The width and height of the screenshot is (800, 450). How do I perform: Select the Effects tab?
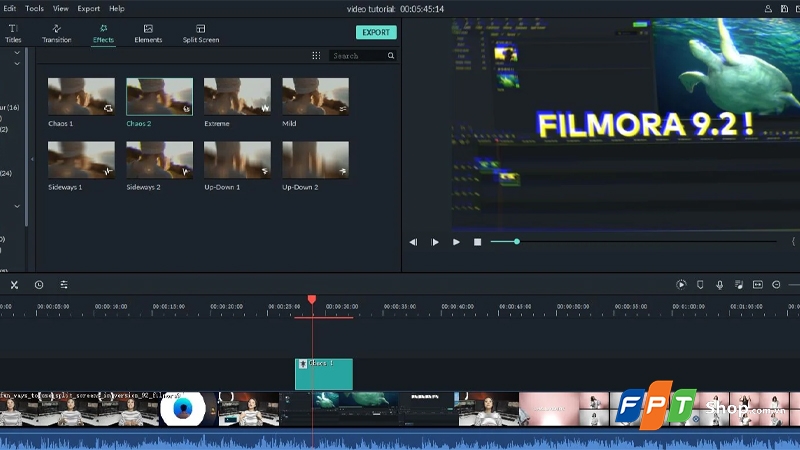(103, 33)
